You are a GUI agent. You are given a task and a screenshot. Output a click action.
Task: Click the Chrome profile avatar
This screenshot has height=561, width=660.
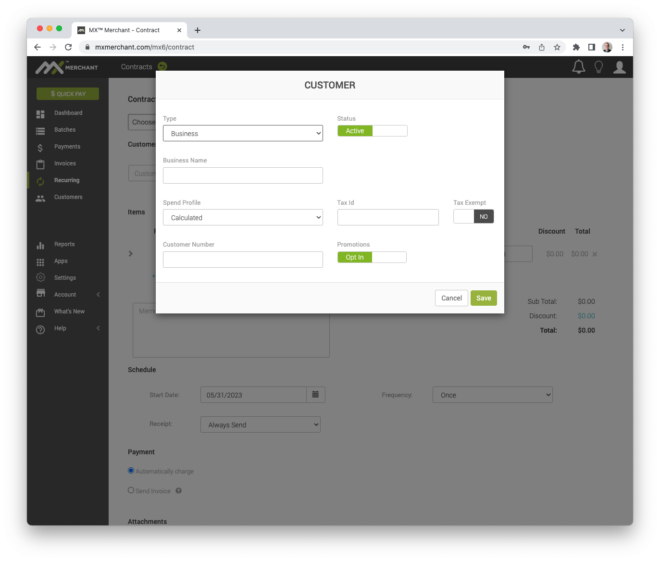click(607, 47)
